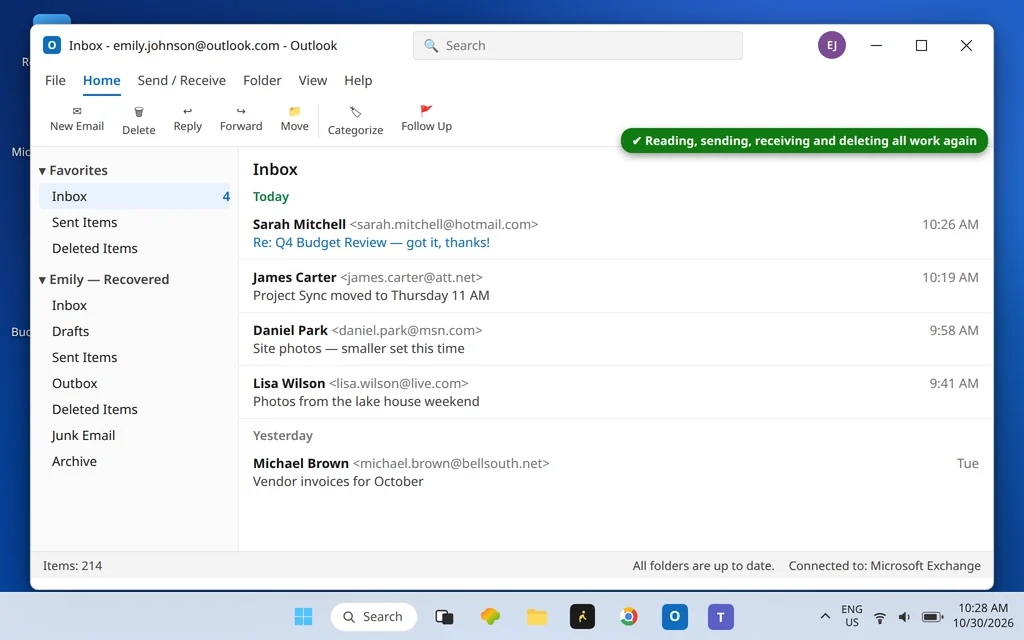Open Sent Items under Emily — Recovered

135,358
